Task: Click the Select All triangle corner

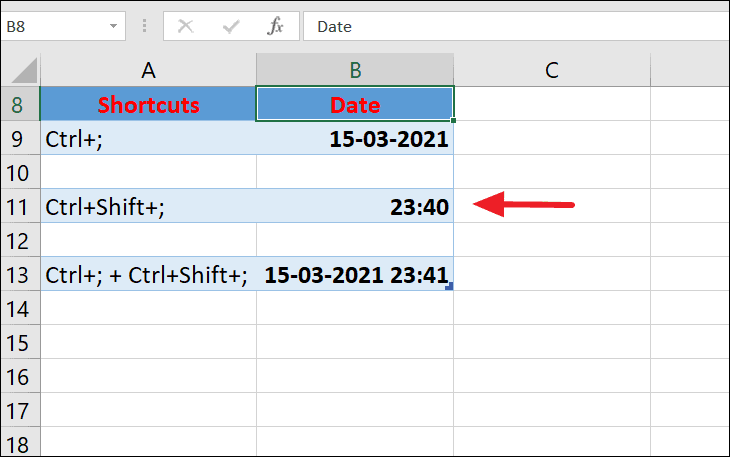Action: (x=23, y=70)
